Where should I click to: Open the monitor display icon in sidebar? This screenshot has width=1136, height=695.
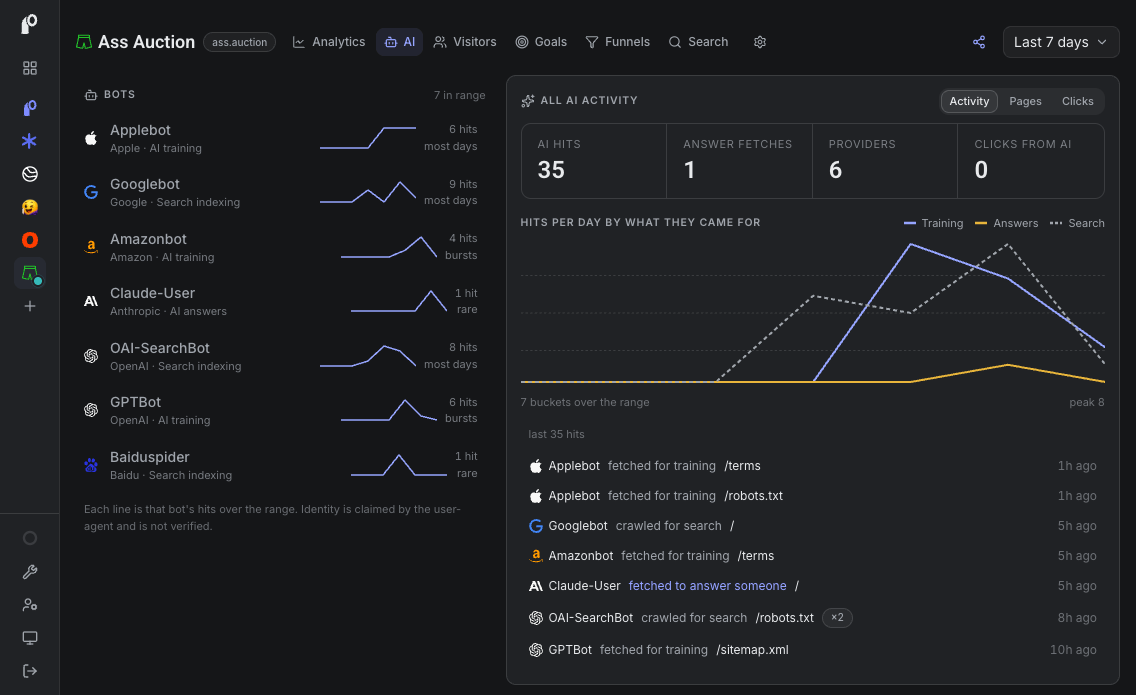[x=30, y=638]
